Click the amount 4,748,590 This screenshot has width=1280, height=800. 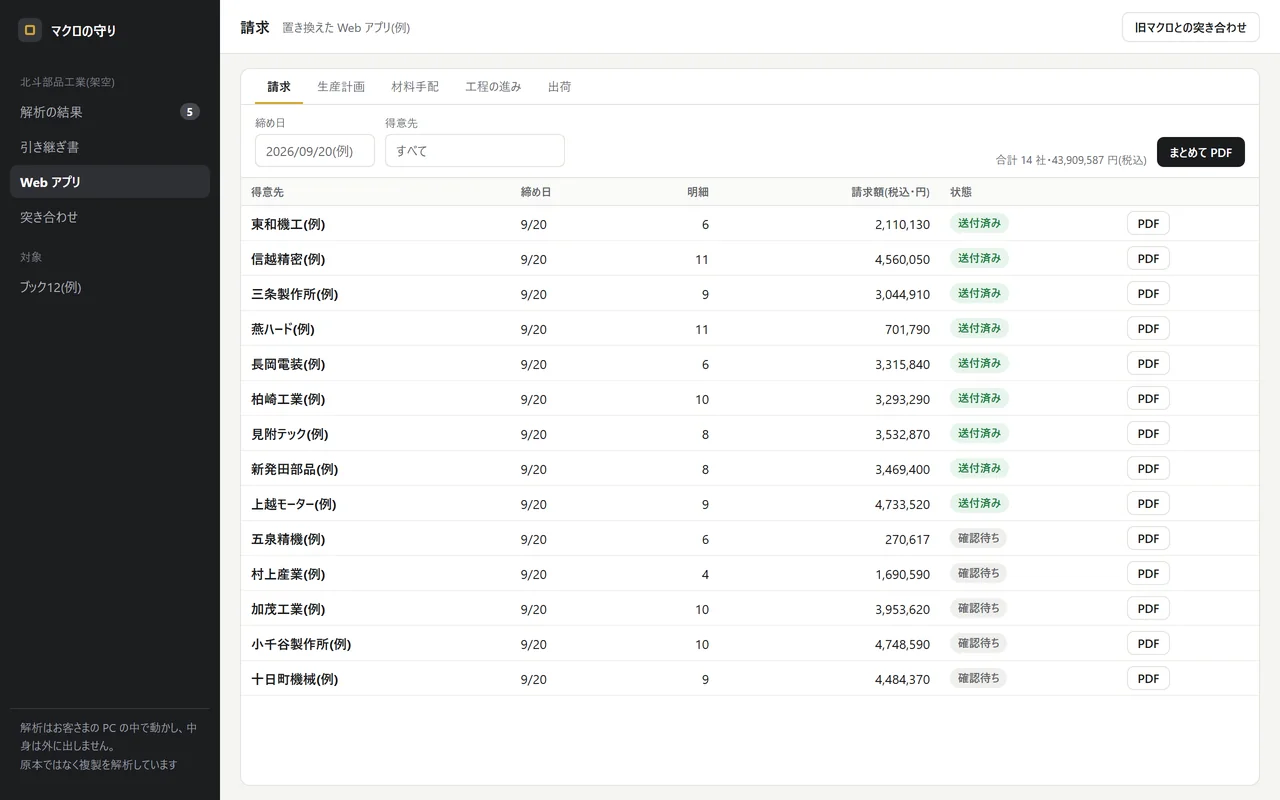(x=902, y=644)
